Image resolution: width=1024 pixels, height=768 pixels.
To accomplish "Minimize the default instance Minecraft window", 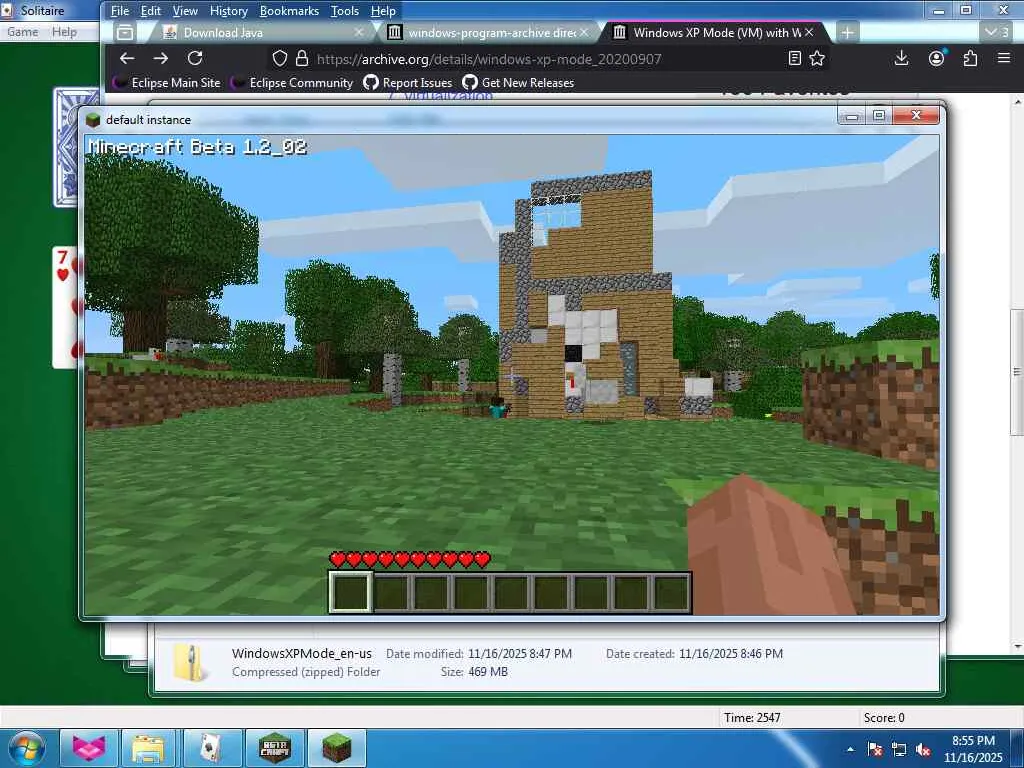I will click(x=852, y=116).
